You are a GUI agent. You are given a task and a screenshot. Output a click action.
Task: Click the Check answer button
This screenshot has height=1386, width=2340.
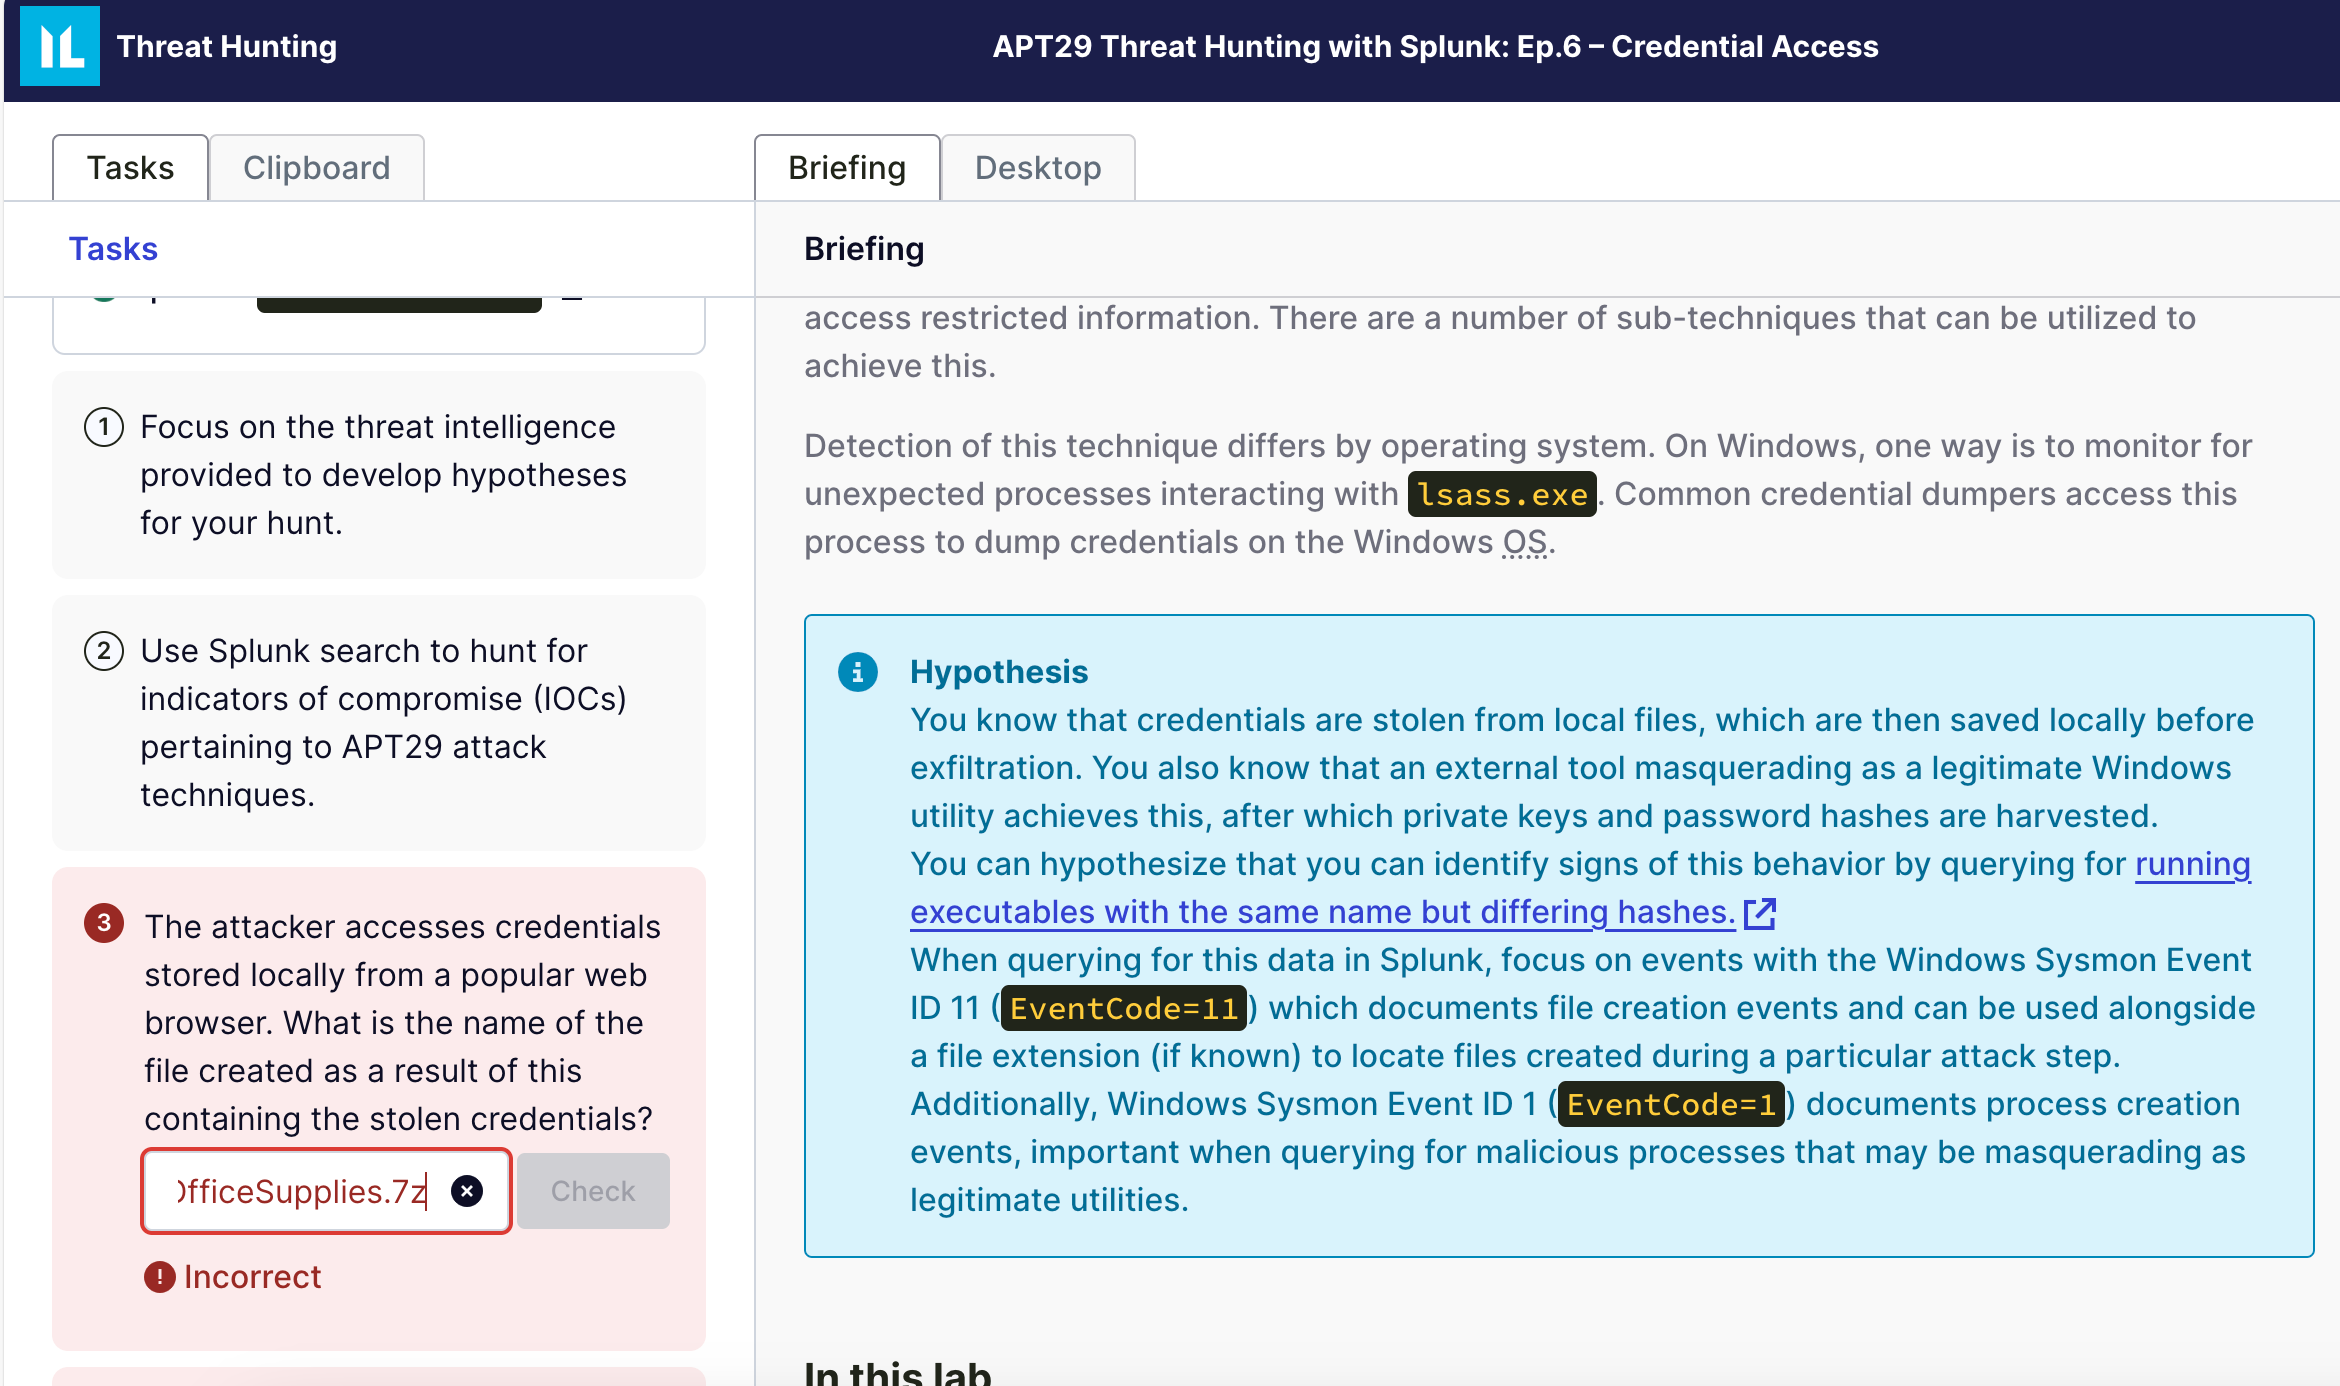[593, 1191]
